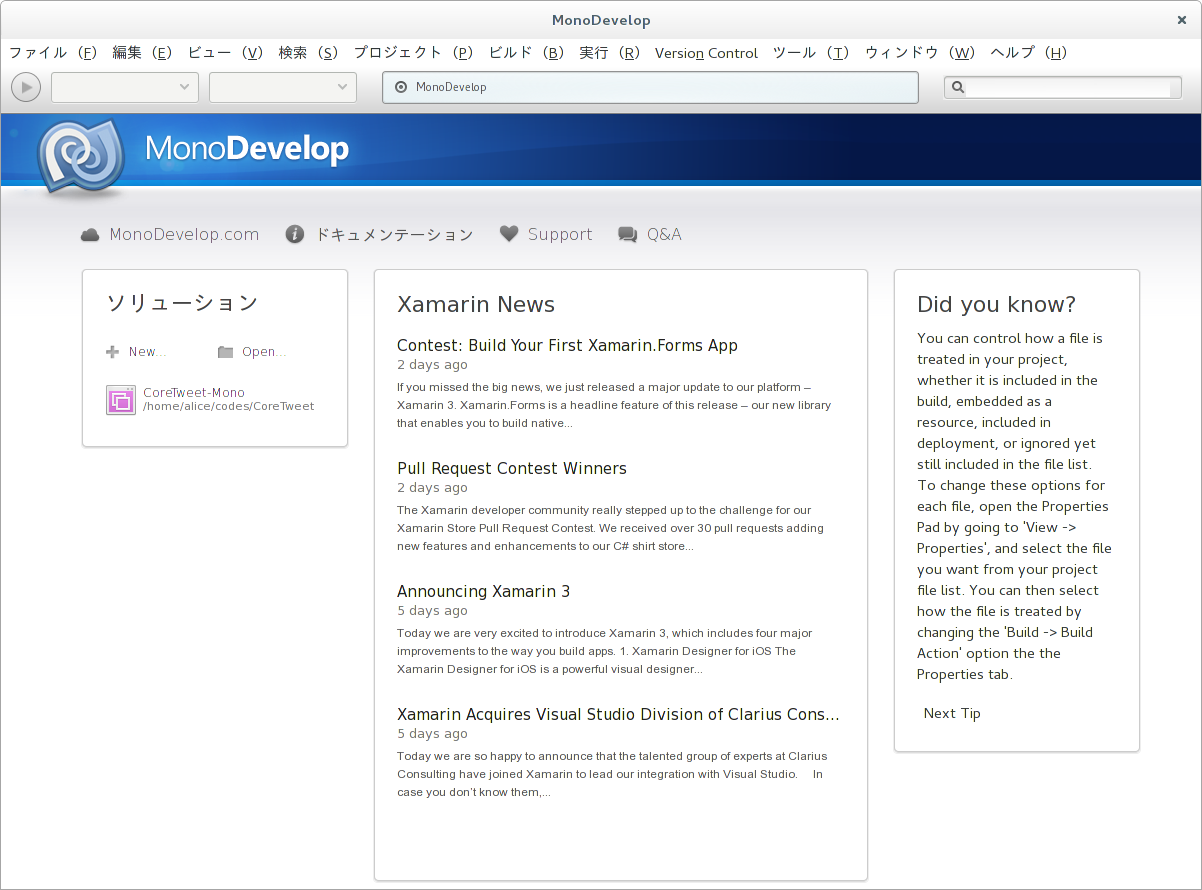Viewport: 1202px width, 890px height.
Task: Open the 編集 (E) menu
Action: pyautogui.click(x=143, y=53)
